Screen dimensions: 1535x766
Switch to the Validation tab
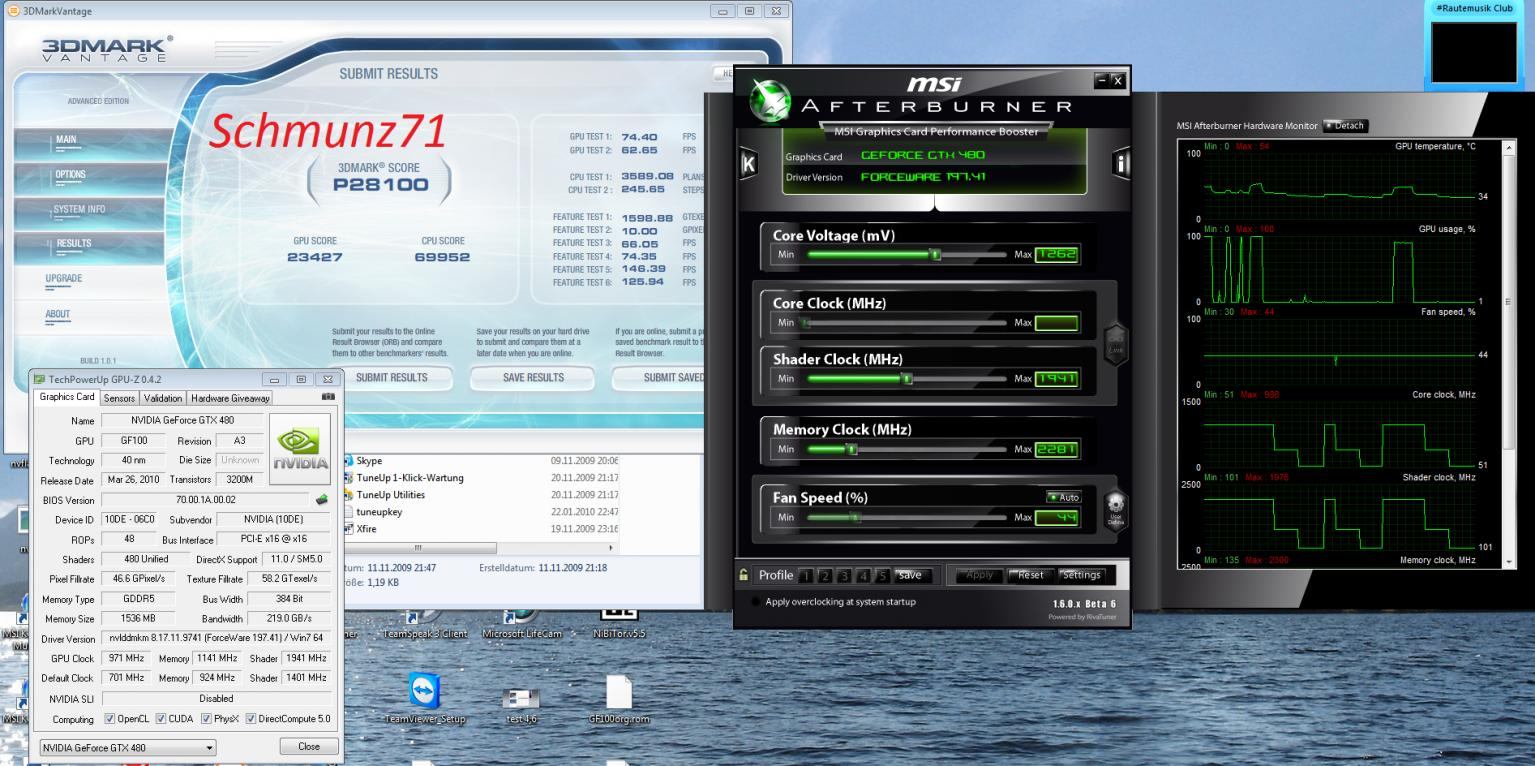163,397
